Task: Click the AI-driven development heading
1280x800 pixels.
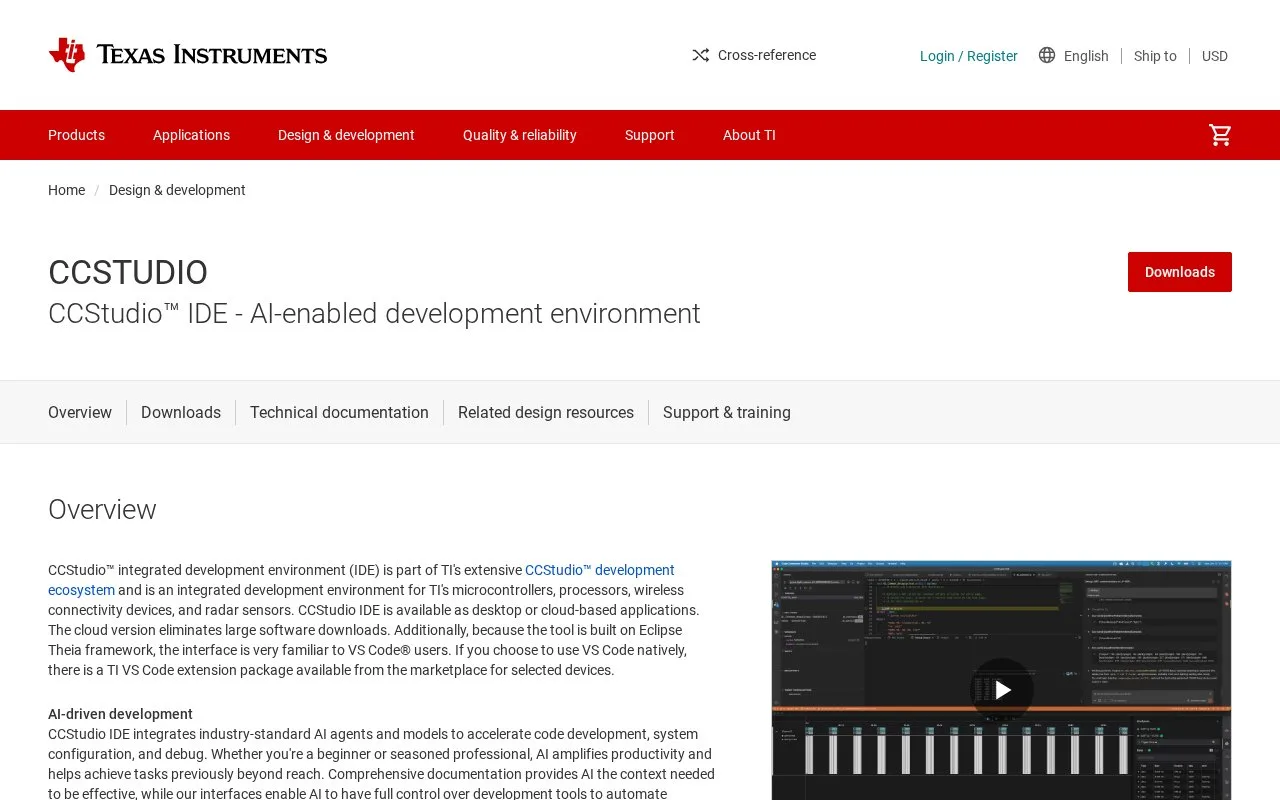Action: [120, 714]
